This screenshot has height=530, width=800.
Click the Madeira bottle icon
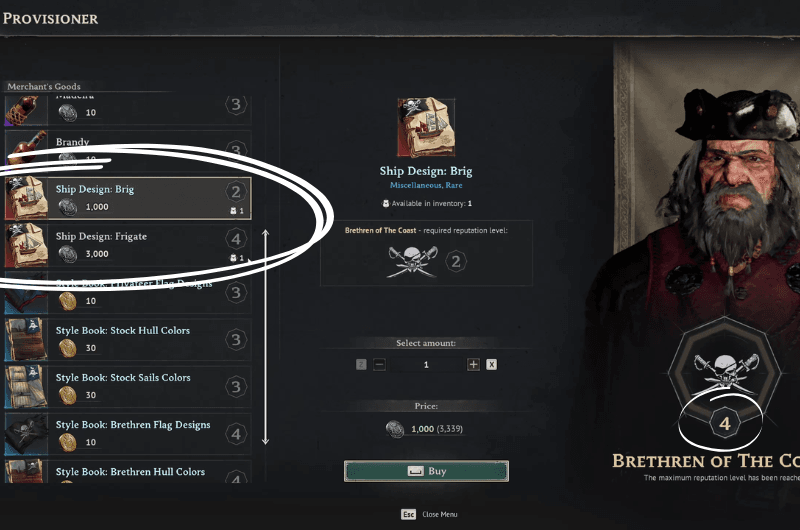point(27,110)
